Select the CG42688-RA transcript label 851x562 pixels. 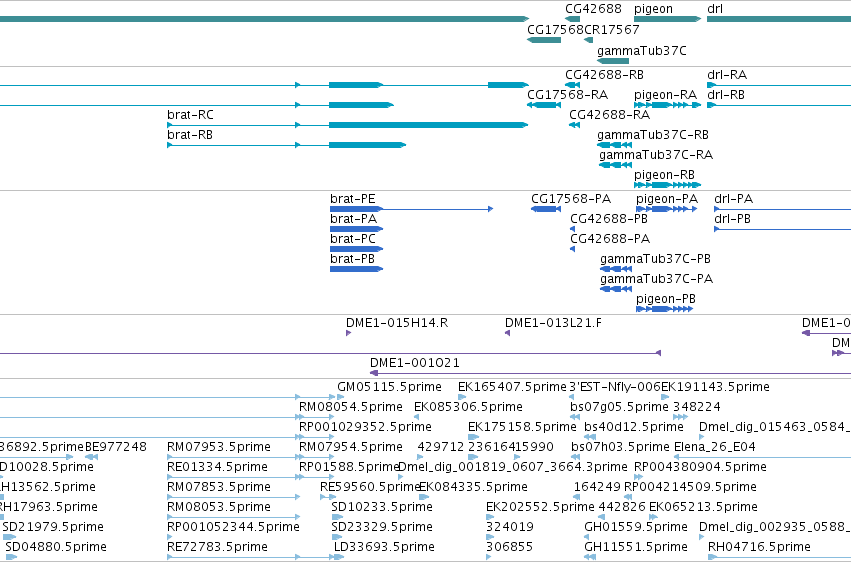(x=609, y=115)
